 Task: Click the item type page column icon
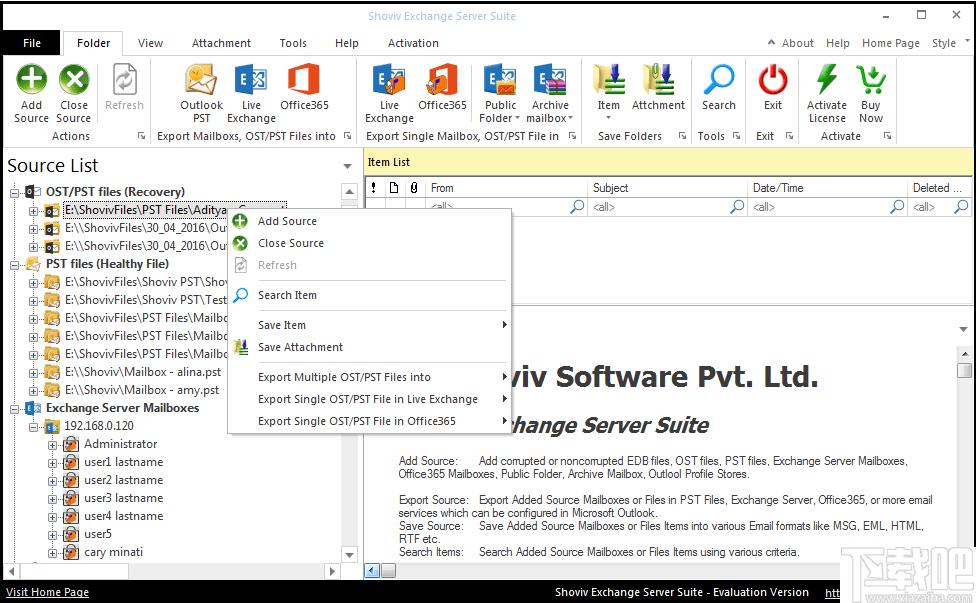(x=394, y=187)
